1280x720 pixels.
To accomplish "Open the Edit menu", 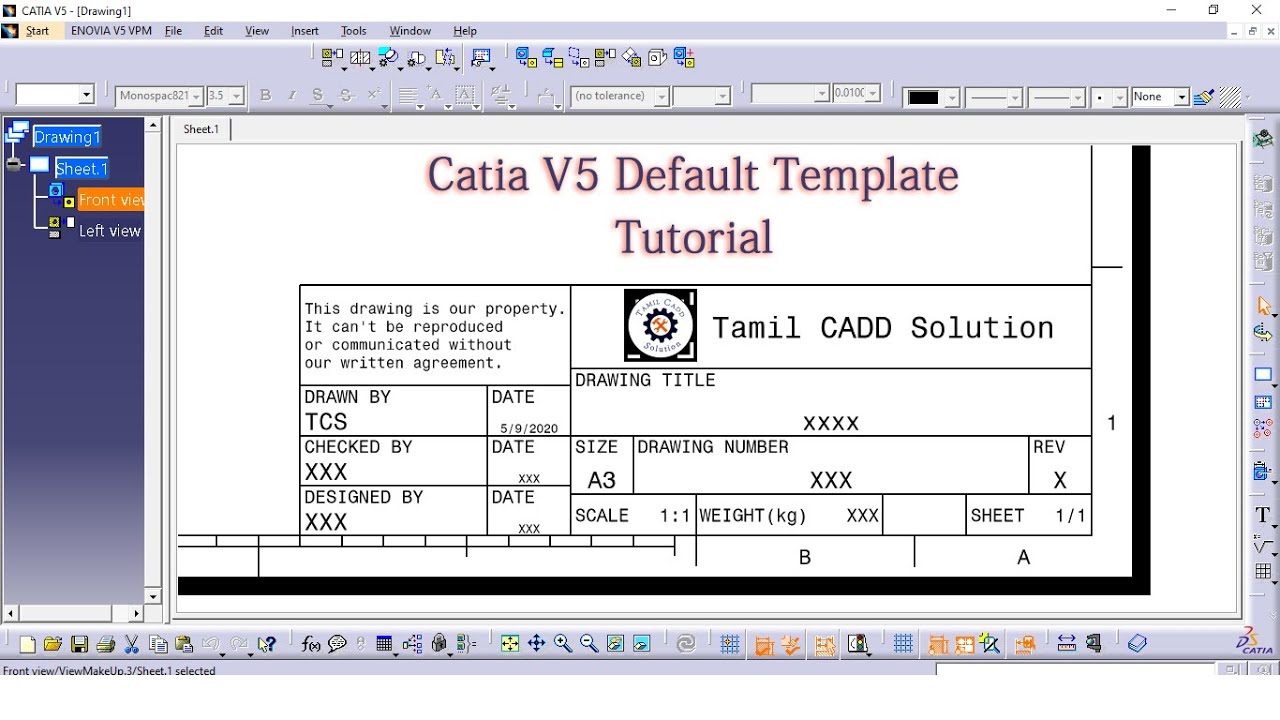I will click(213, 31).
